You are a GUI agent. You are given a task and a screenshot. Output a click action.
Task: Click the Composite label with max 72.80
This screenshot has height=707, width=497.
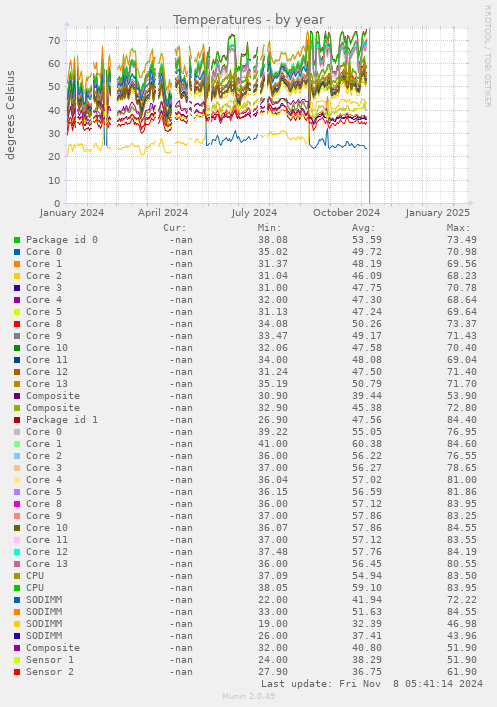pos(53,408)
